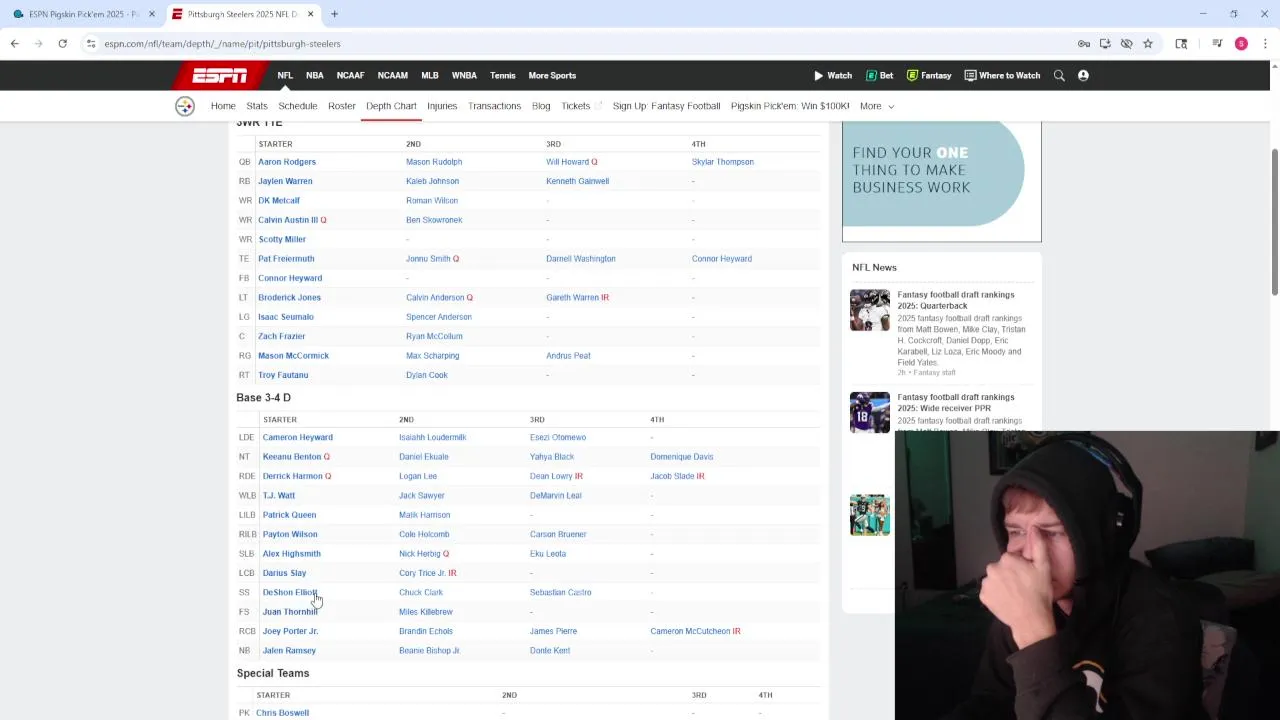Close the Pittsburgh Steelers tab

pyautogui.click(x=310, y=14)
